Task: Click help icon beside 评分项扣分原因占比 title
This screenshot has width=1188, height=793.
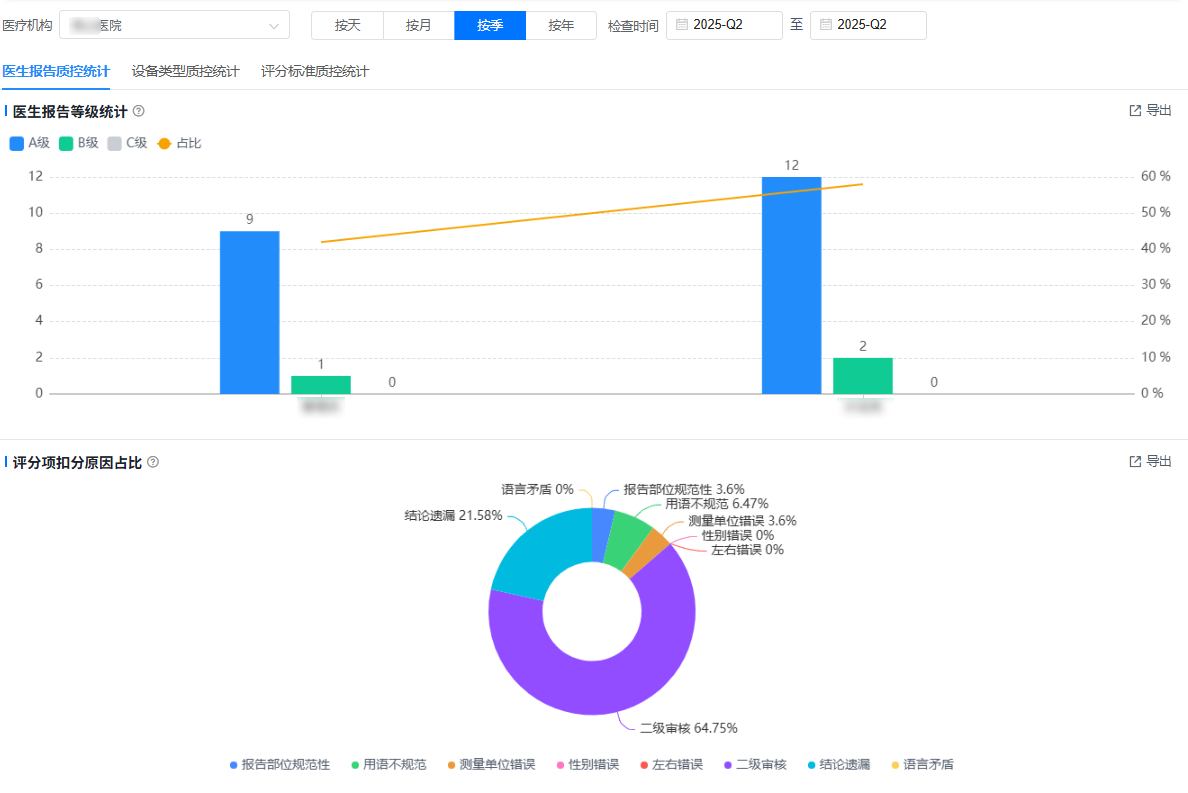Action: pyautogui.click(x=153, y=462)
